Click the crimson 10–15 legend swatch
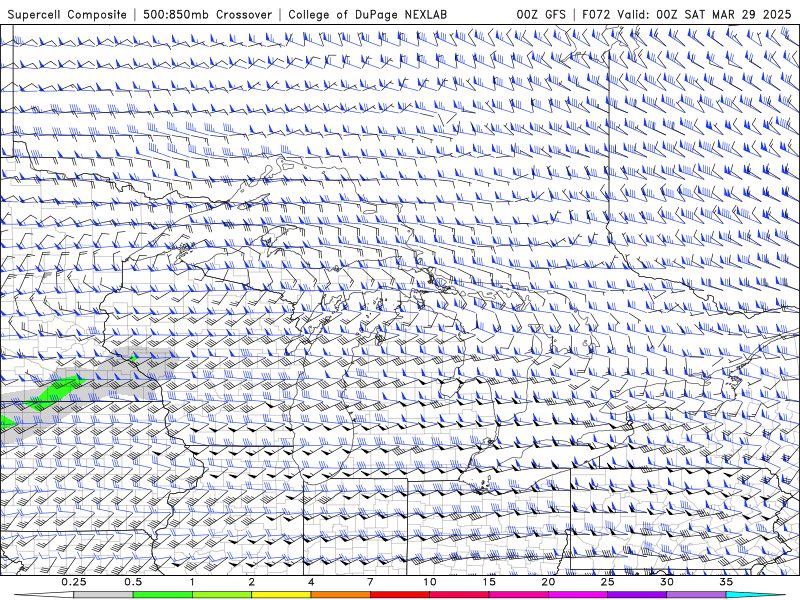The image size is (800, 600). click(459, 595)
